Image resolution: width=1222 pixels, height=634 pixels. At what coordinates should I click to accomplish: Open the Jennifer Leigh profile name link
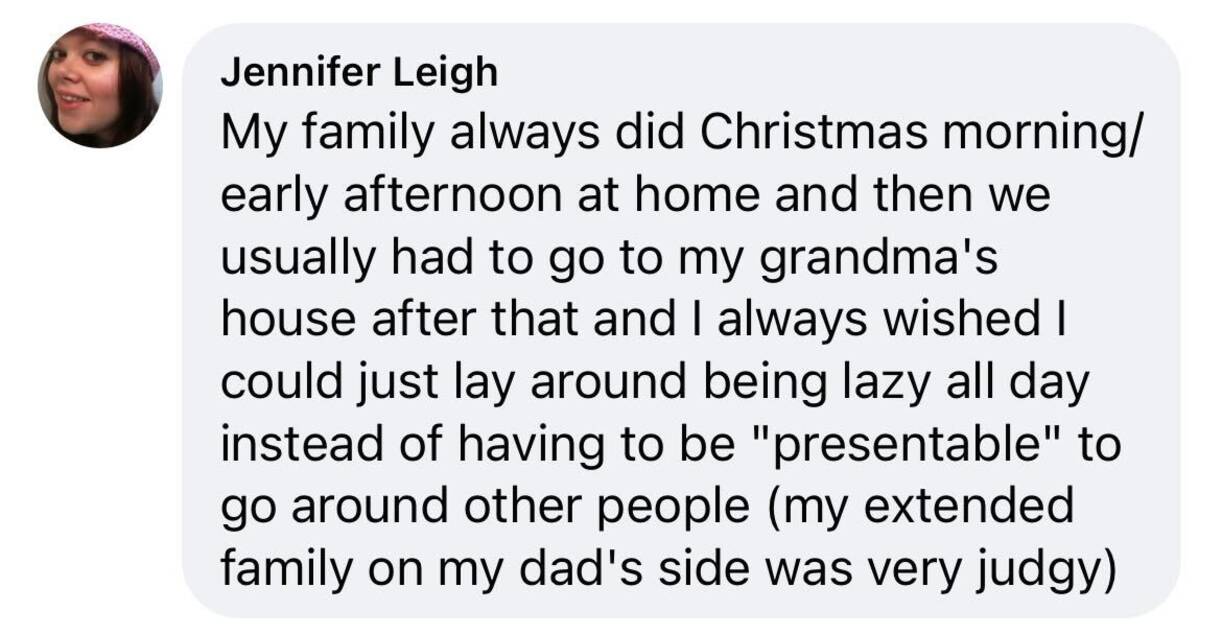pos(359,72)
